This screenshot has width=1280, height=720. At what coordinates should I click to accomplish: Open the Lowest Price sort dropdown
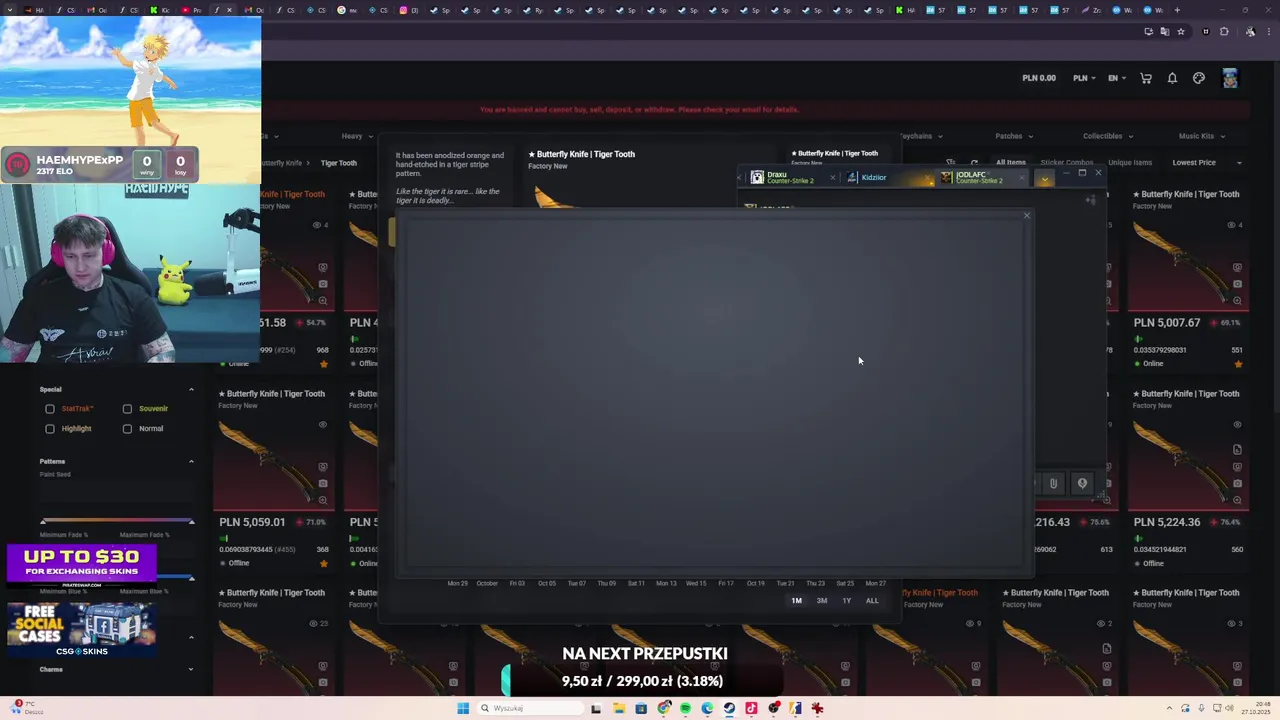click(x=1207, y=162)
